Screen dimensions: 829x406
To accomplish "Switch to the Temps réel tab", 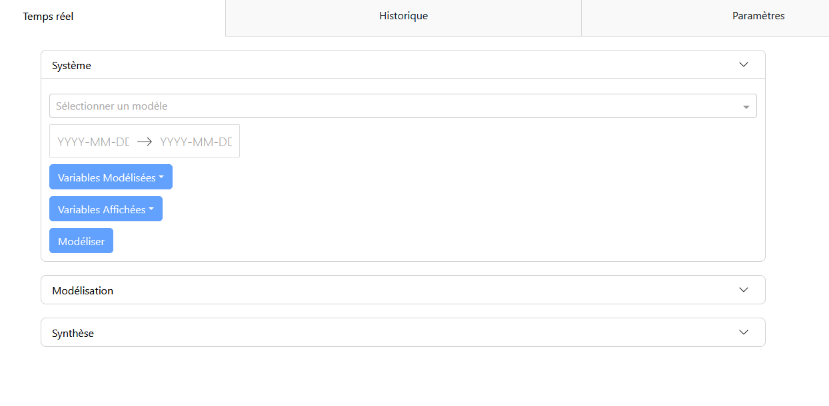I will [x=48, y=16].
